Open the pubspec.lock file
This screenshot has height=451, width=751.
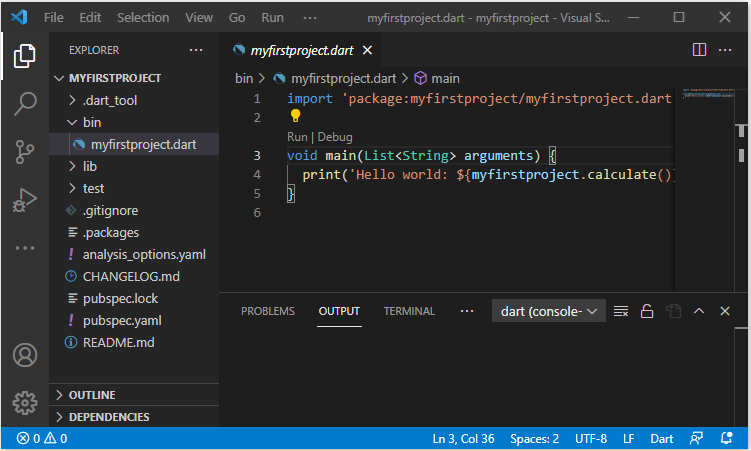pyautogui.click(x=120, y=299)
